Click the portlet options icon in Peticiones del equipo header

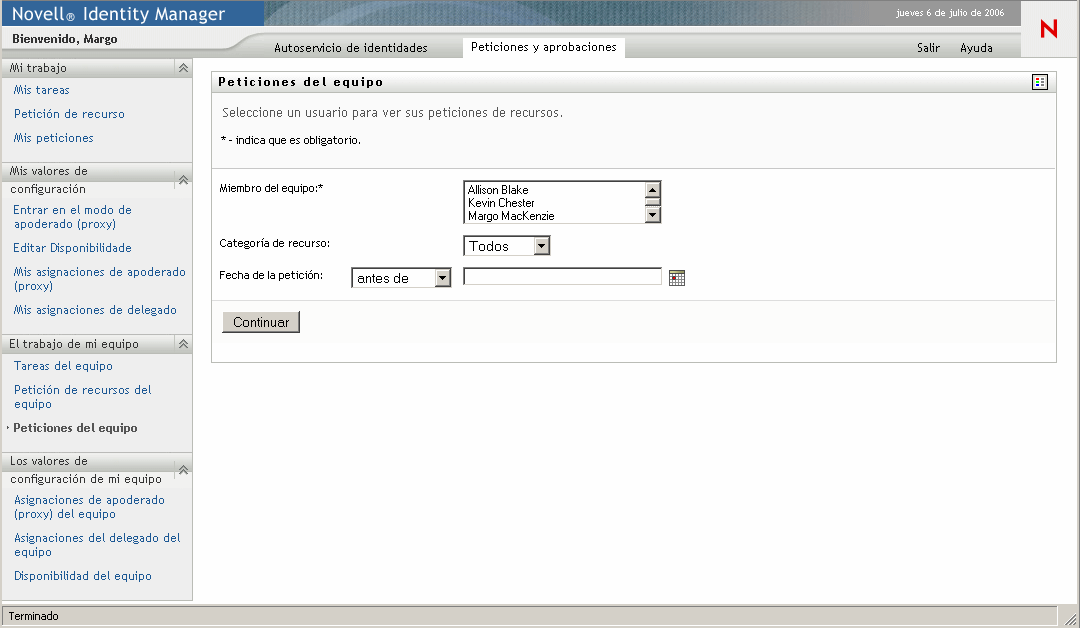tap(1039, 82)
